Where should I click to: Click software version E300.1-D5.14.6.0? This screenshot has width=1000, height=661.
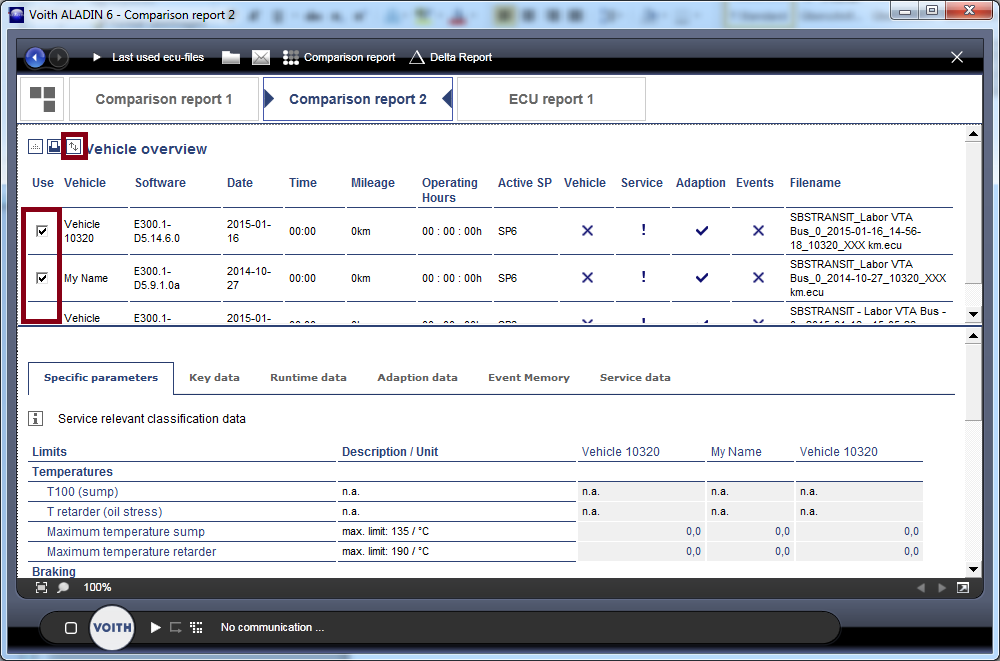coord(157,231)
